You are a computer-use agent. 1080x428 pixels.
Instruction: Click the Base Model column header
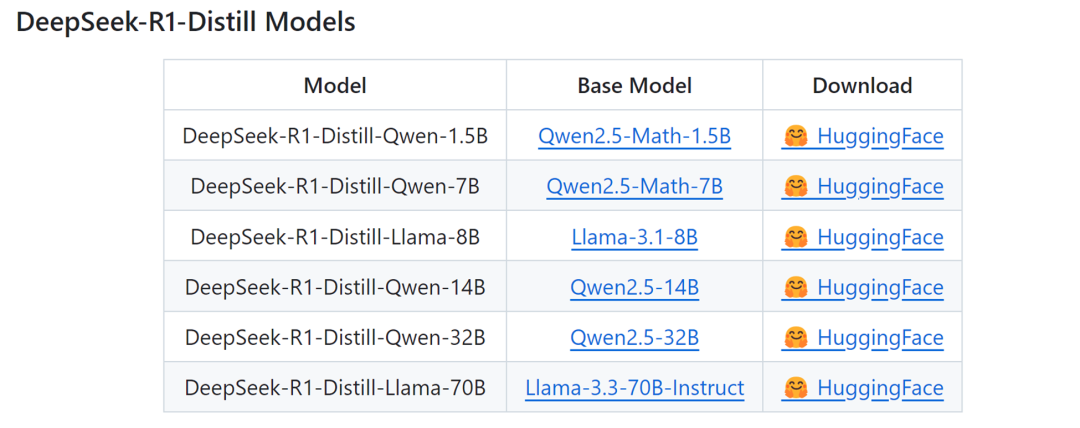pos(634,85)
